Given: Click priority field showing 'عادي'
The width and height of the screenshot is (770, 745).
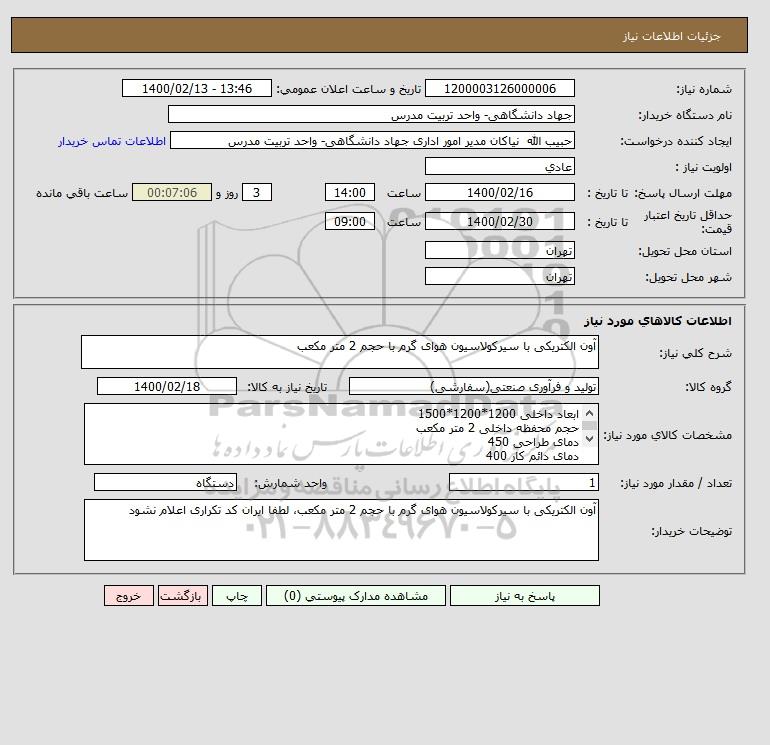Looking at the screenshot, I should pyautogui.click(x=499, y=166).
